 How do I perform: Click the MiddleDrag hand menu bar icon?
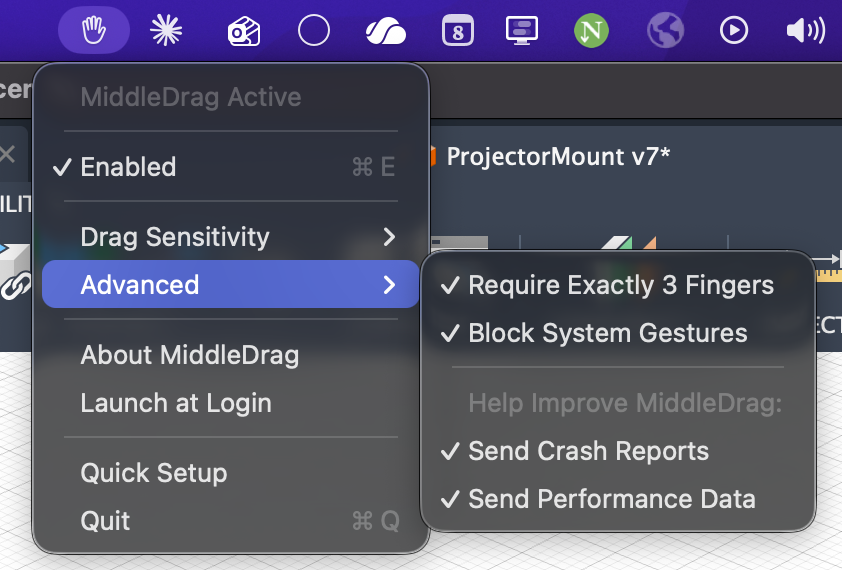[x=94, y=31]
